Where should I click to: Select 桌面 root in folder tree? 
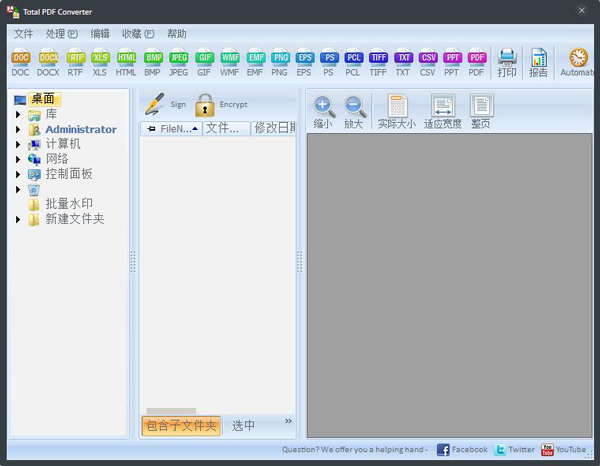click(x=42, y=99)
